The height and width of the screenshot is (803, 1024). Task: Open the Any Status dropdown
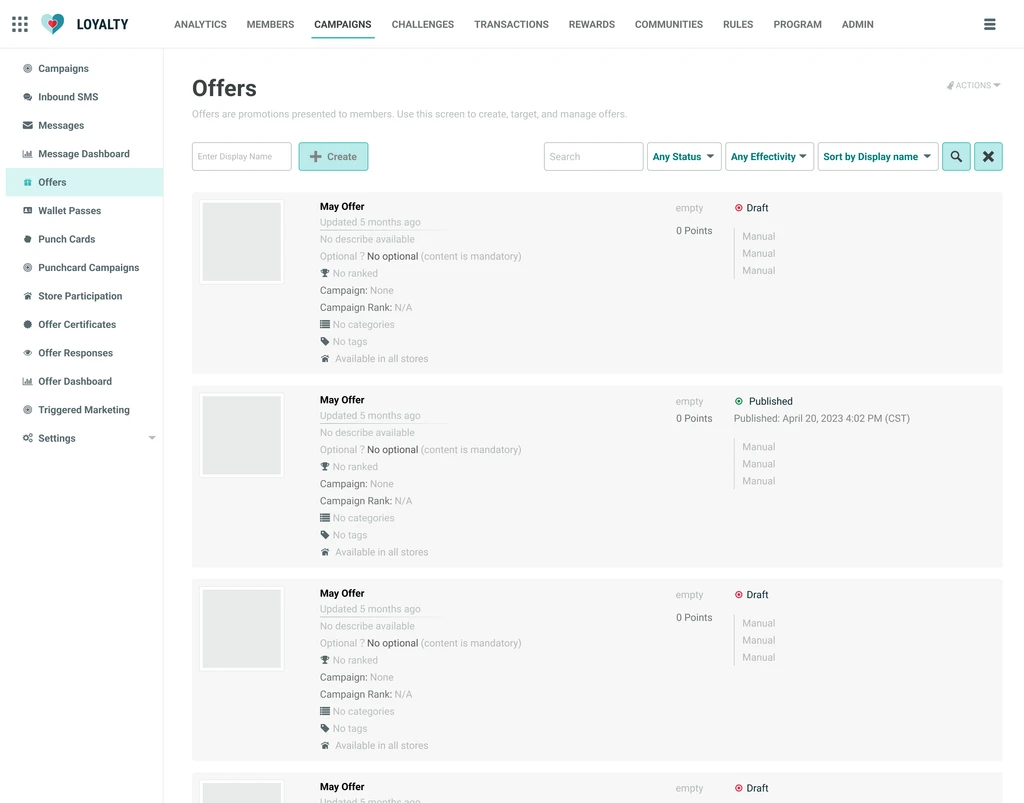coord(684,157)
